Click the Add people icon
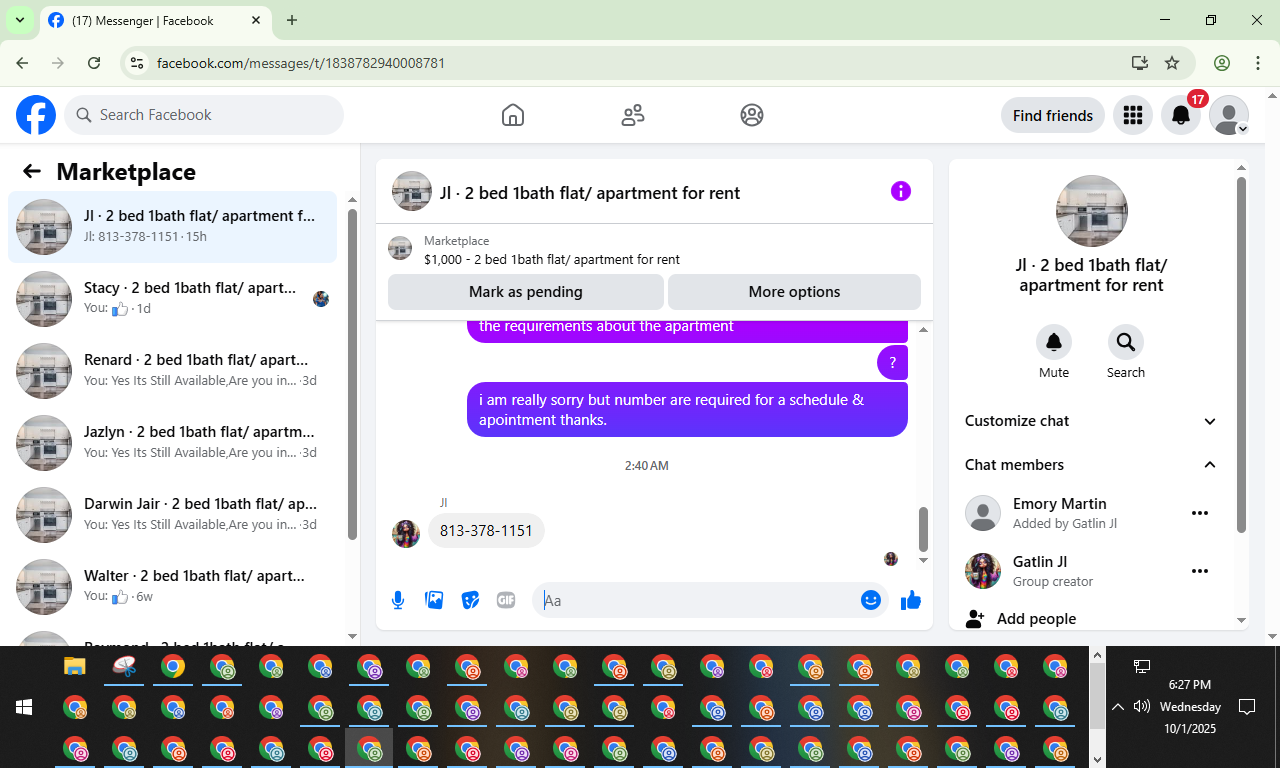The width and height of the screenshot is (1280, 768). (x=975, y=619)
